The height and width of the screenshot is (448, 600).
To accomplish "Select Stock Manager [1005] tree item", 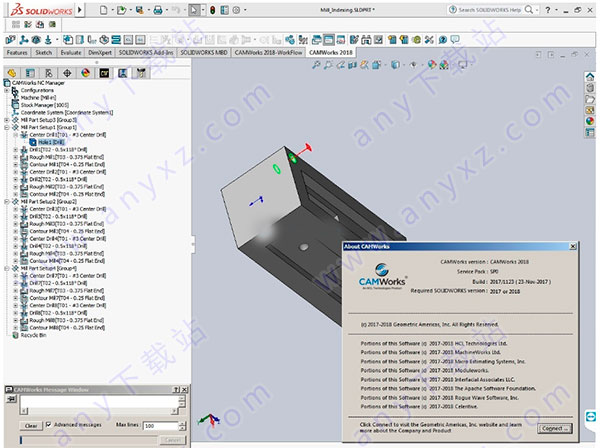I will point(45,105).
